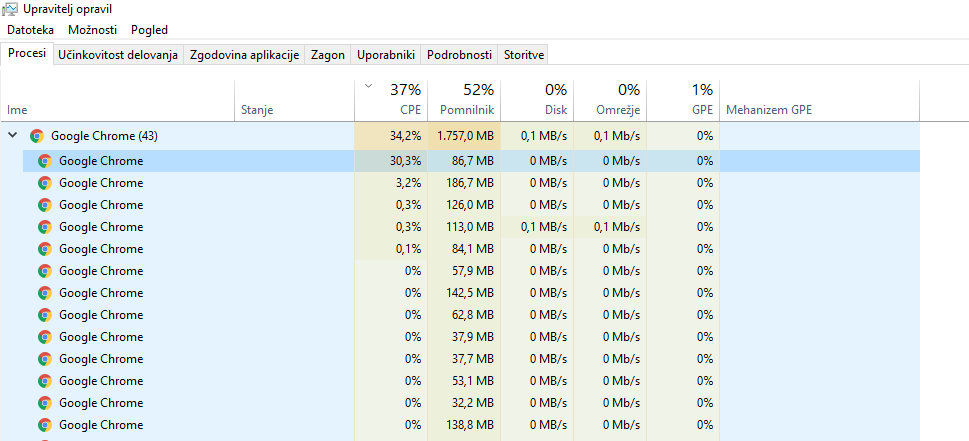Image resolution: width=969 pixels, height=441 pixels.
Task: Click Chrome icon in the 142,5 MB row
Action: click(44, 293)
